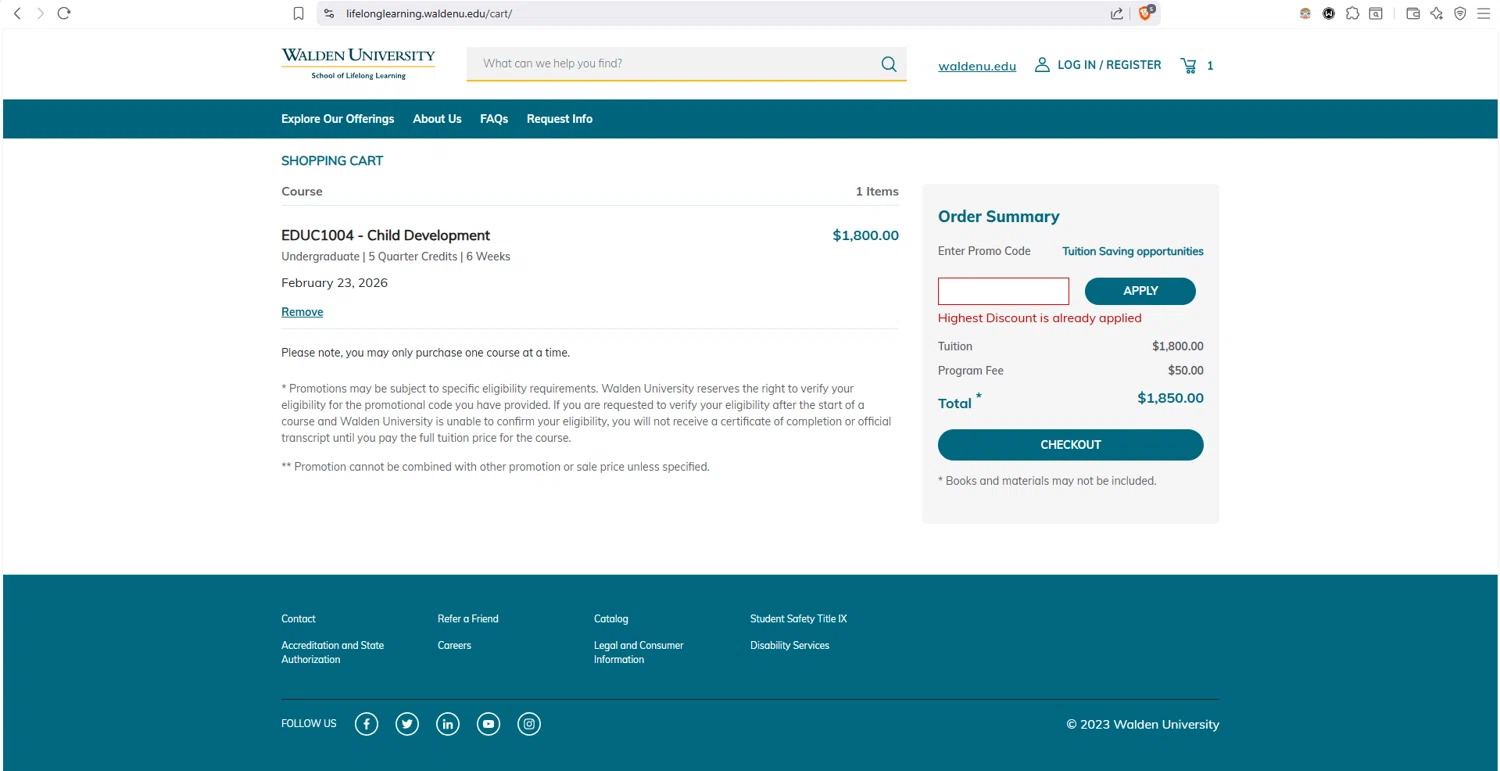Click the 'SHOPPING CART' heading
Viewport: 1500px width, 771px height.
[332, 160]
